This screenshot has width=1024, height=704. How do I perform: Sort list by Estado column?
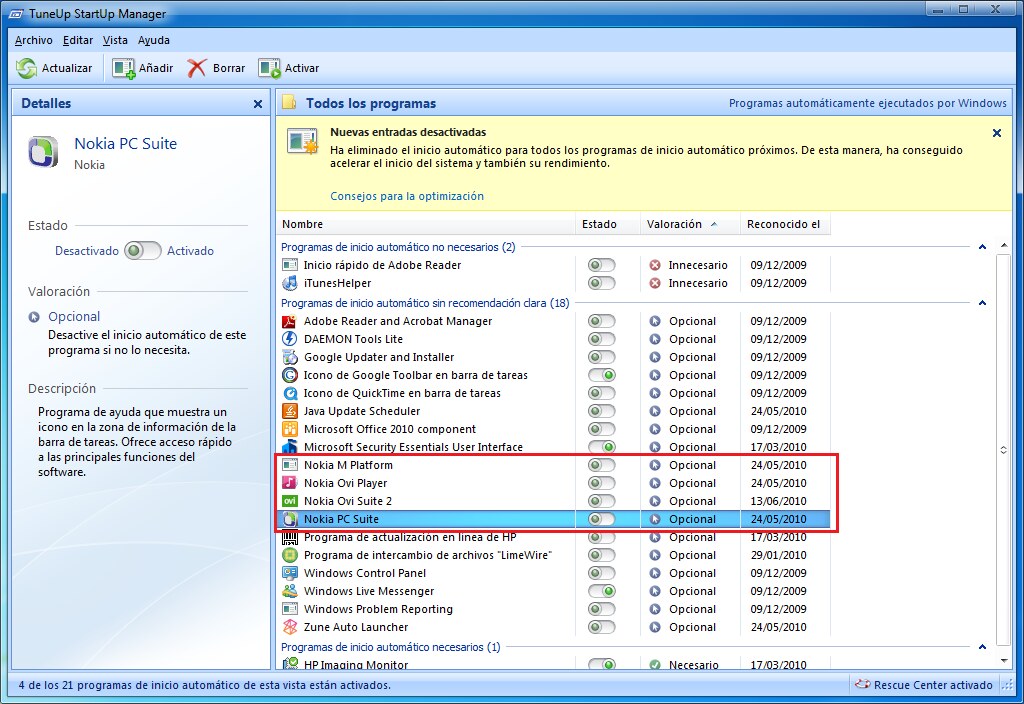[x=607, y=224]
